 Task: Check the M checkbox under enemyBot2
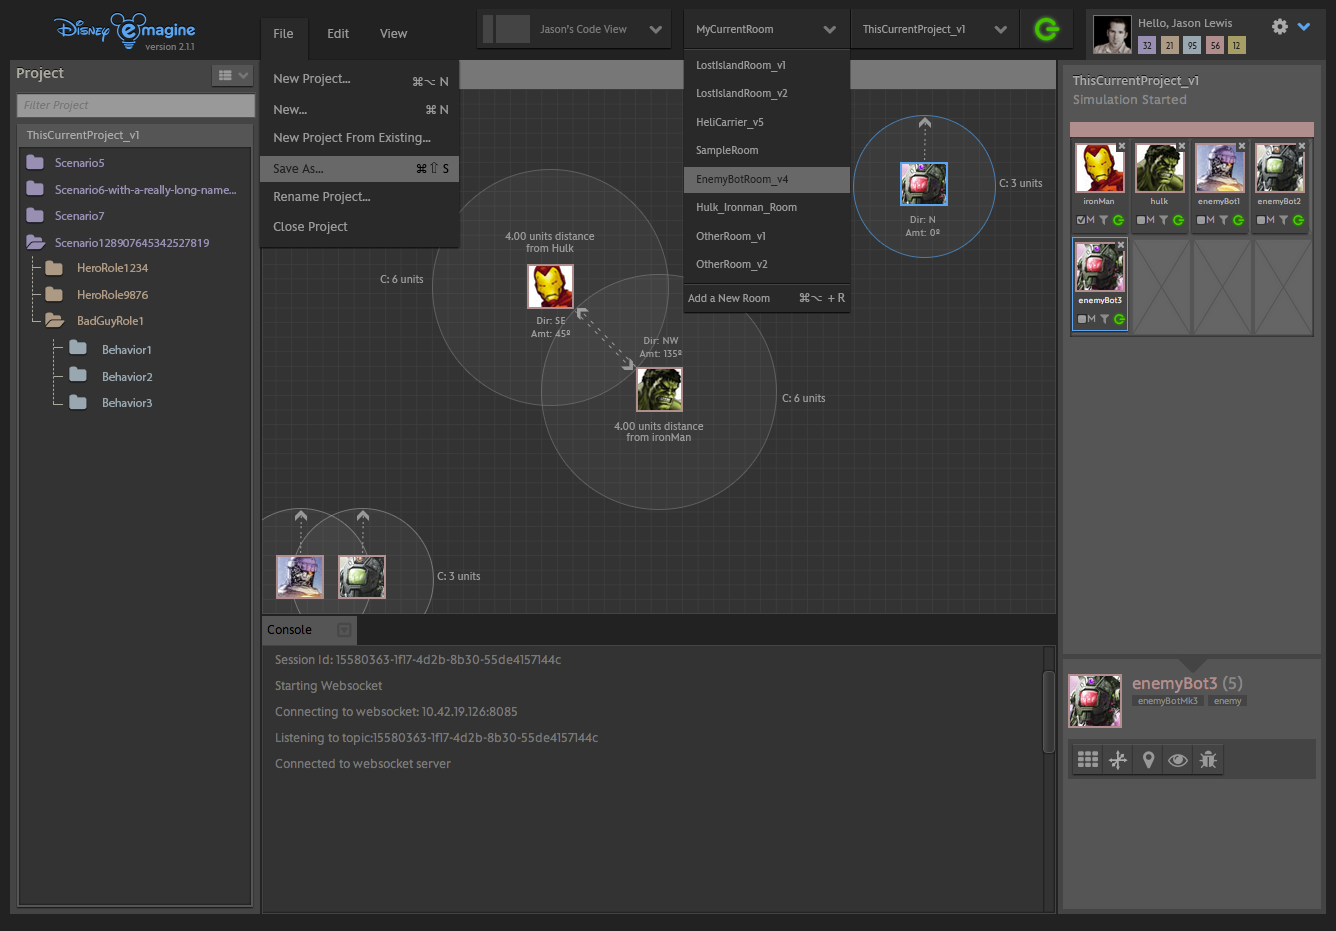coord(1261,220)
